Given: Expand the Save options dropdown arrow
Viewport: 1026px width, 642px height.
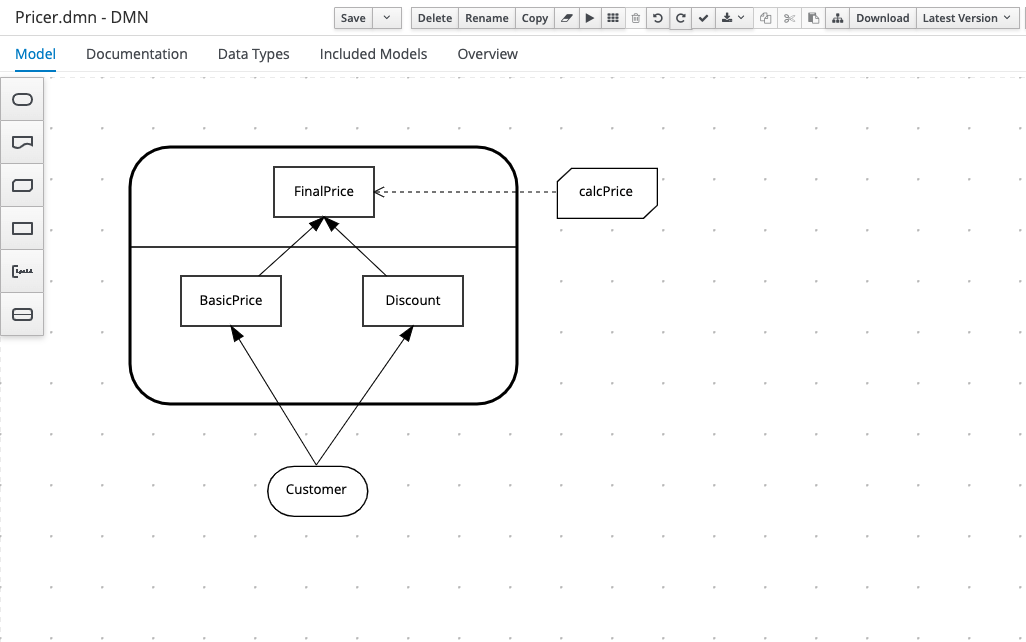Looking at the screenshot, I should [x=388, y=18].
